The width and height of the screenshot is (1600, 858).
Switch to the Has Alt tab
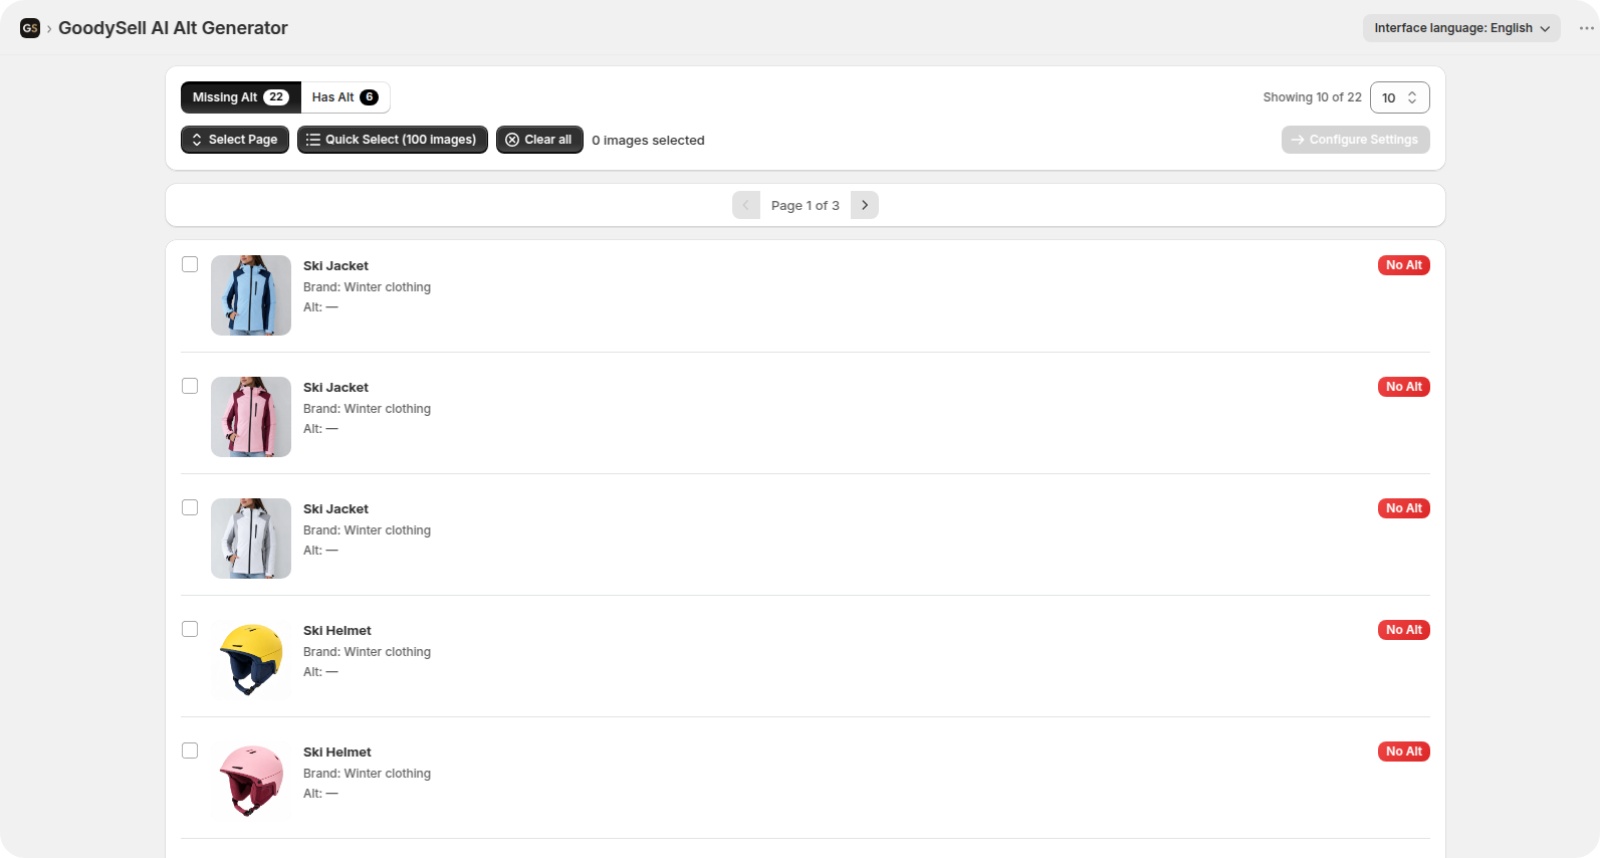click(345, 97)
